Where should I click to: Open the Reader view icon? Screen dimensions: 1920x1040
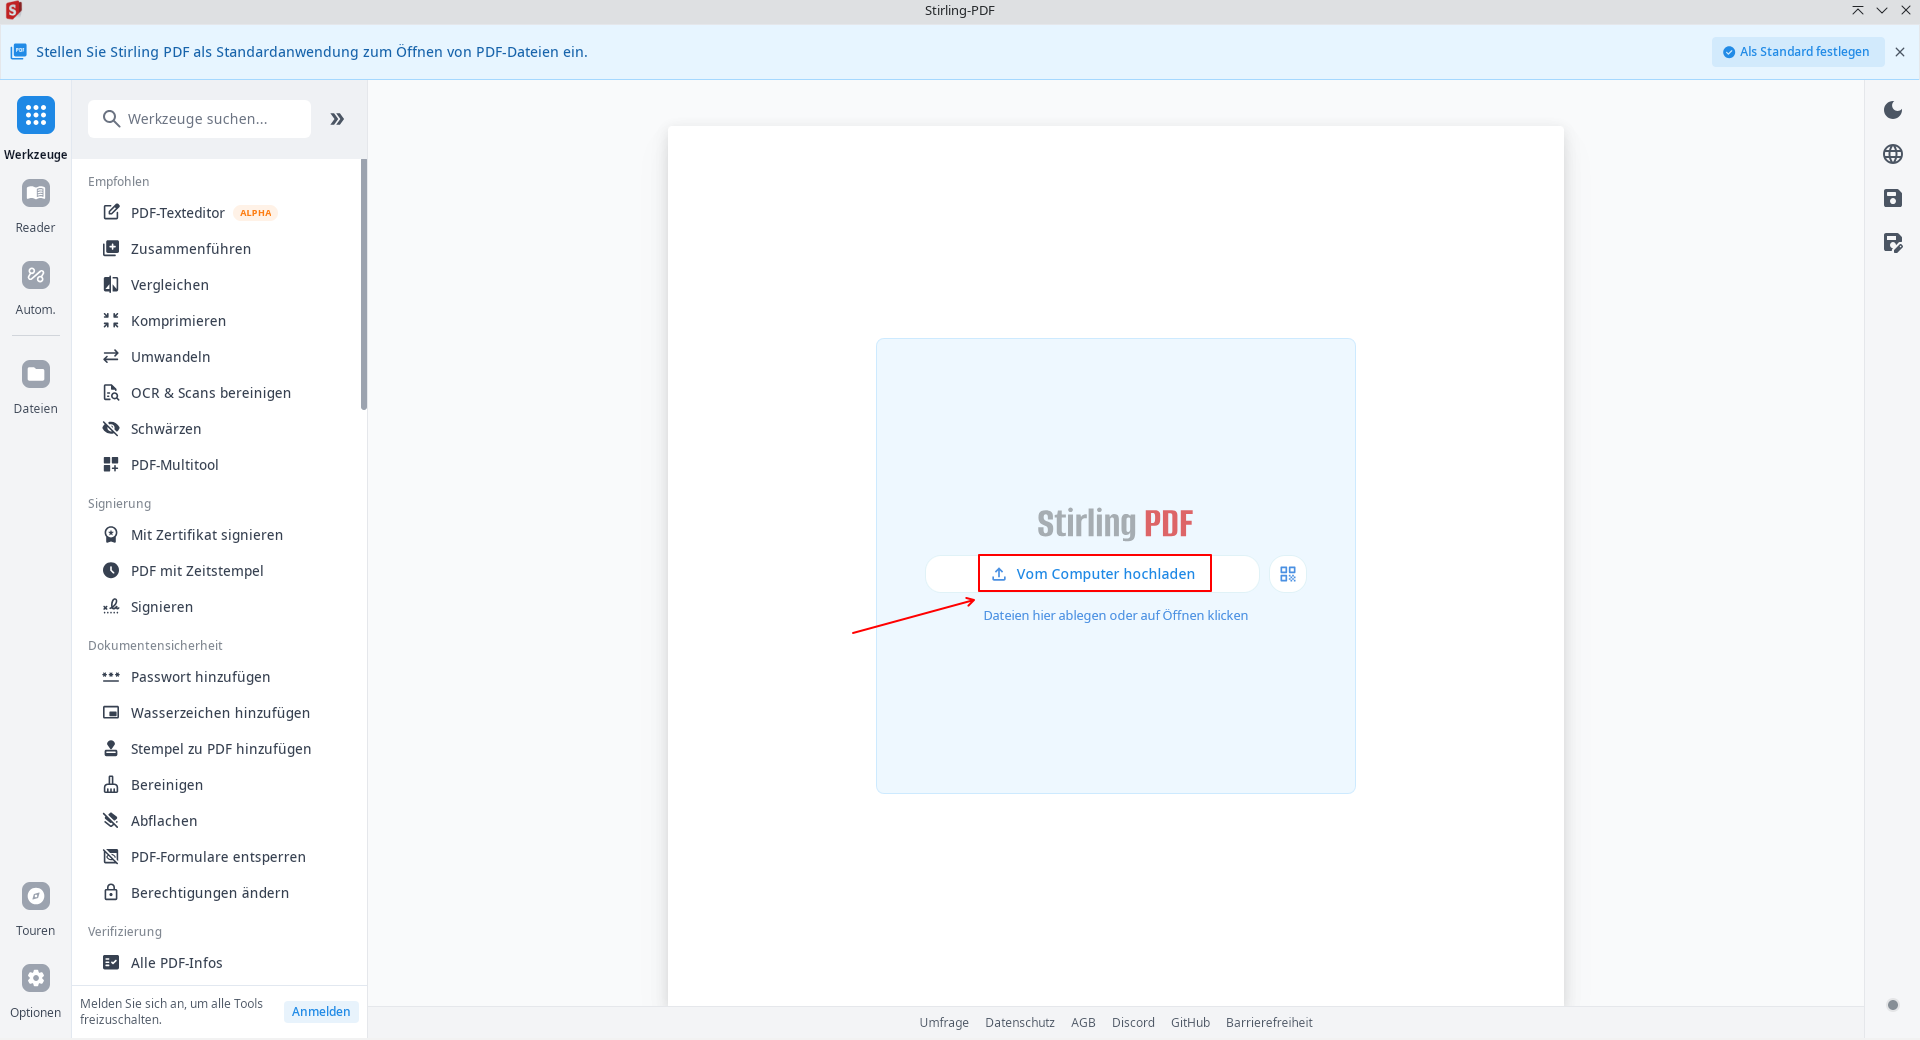pyautogui.click(x=36, y=194)
